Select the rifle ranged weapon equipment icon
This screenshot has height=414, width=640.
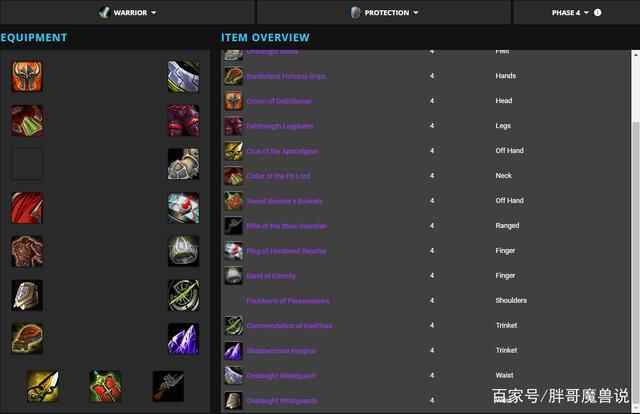pyautogui.click(x=168, y=386)
